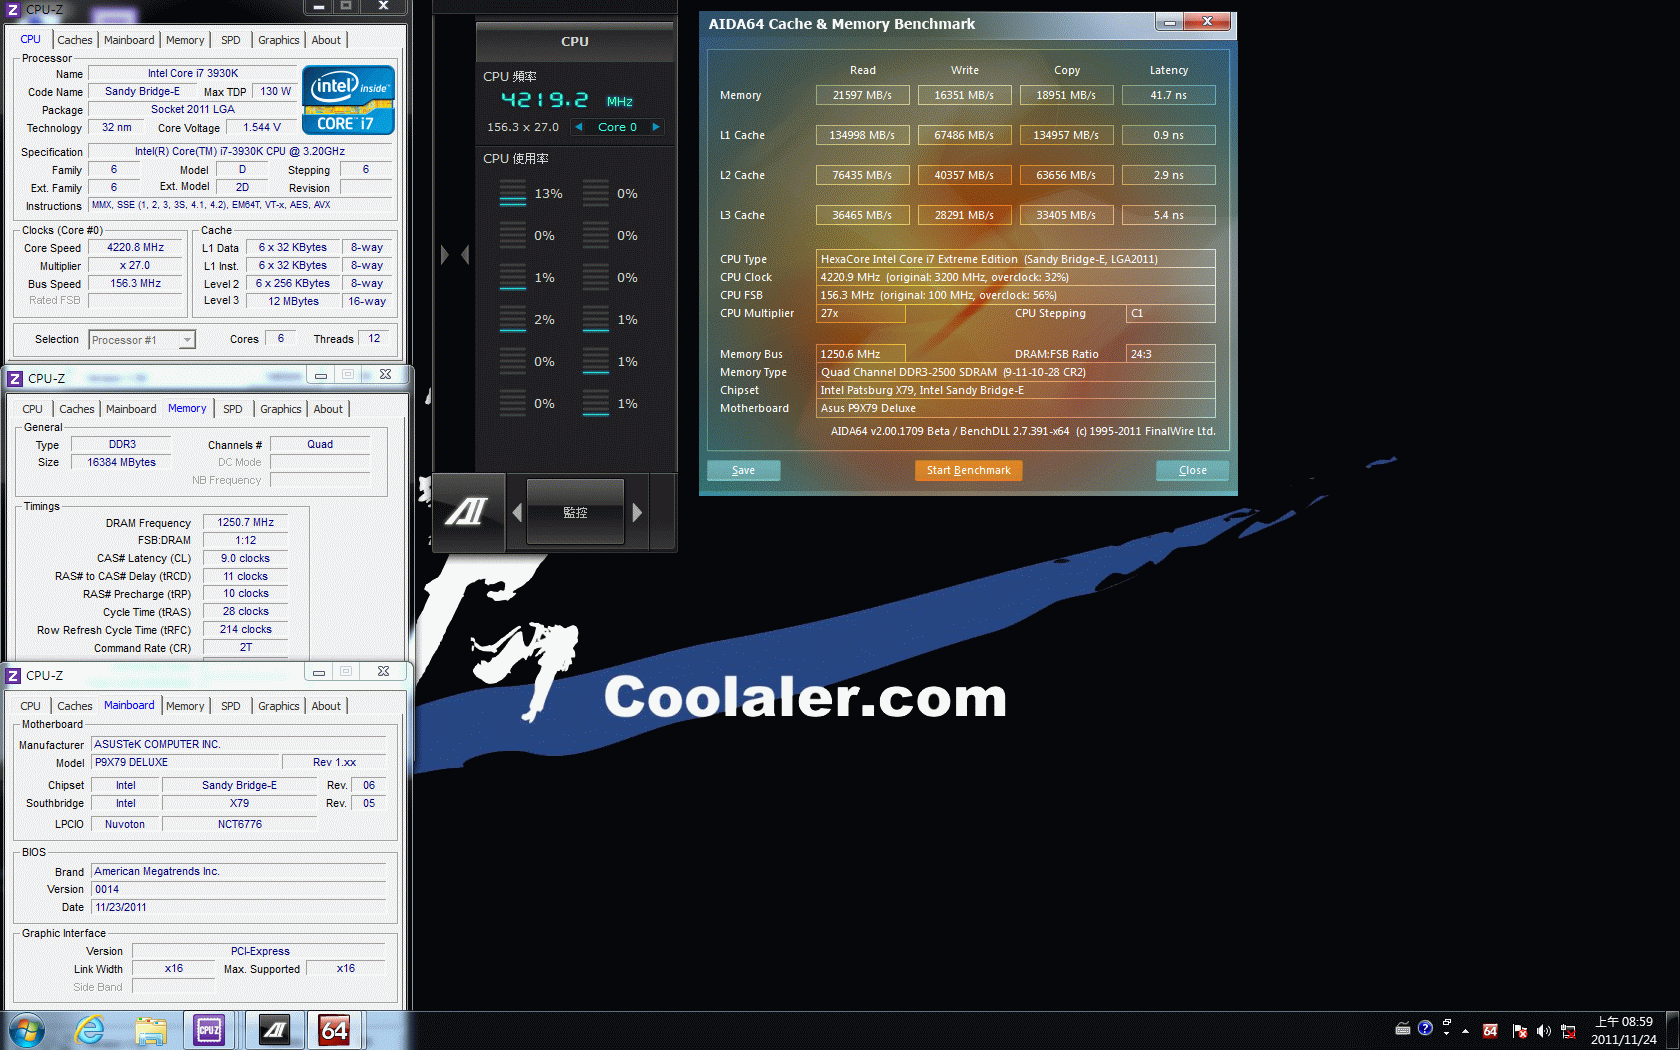Select the CPU tab in the CPU-Z Memory window
Screen dimensions: 1680x1050
click(x=33, y=409)
